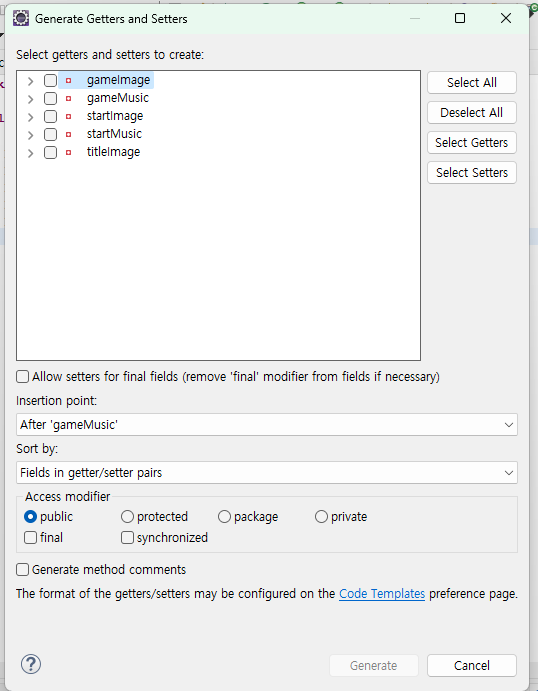The height and width of the screenshot is (691, 538).
Task: Click the Eclipse icon in title bar
Action: (x=21, y=19)
